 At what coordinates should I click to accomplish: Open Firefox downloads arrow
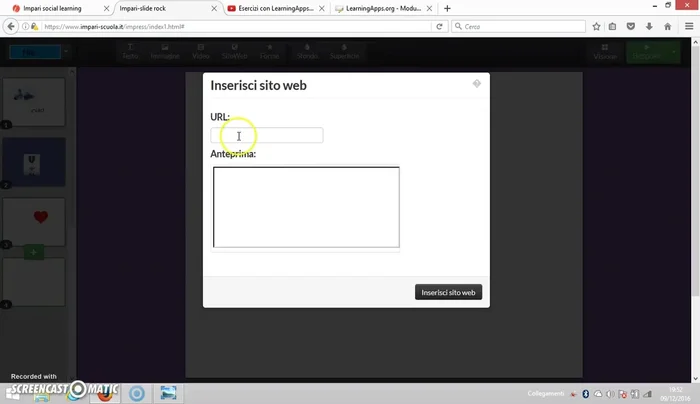click(649, 27)
